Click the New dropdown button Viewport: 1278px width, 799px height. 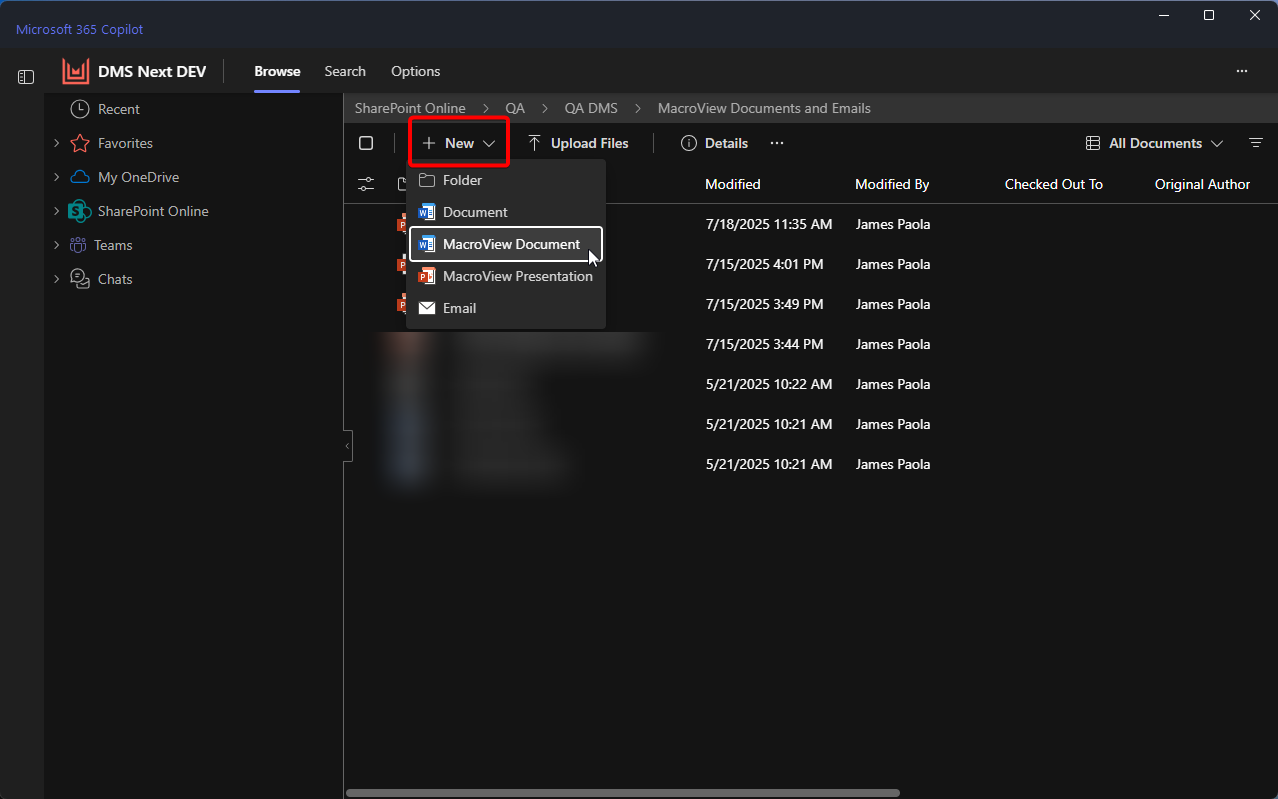(459, 143)
